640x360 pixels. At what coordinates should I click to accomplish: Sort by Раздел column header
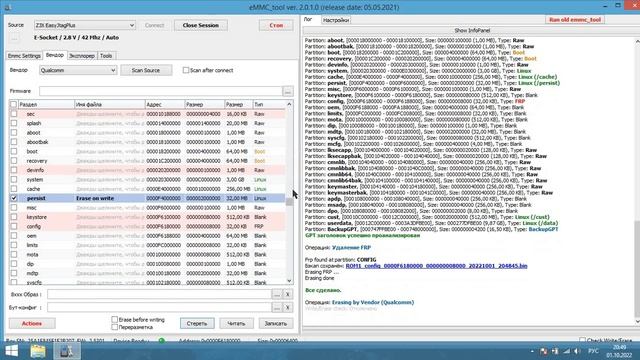click(x=46, y=104)
